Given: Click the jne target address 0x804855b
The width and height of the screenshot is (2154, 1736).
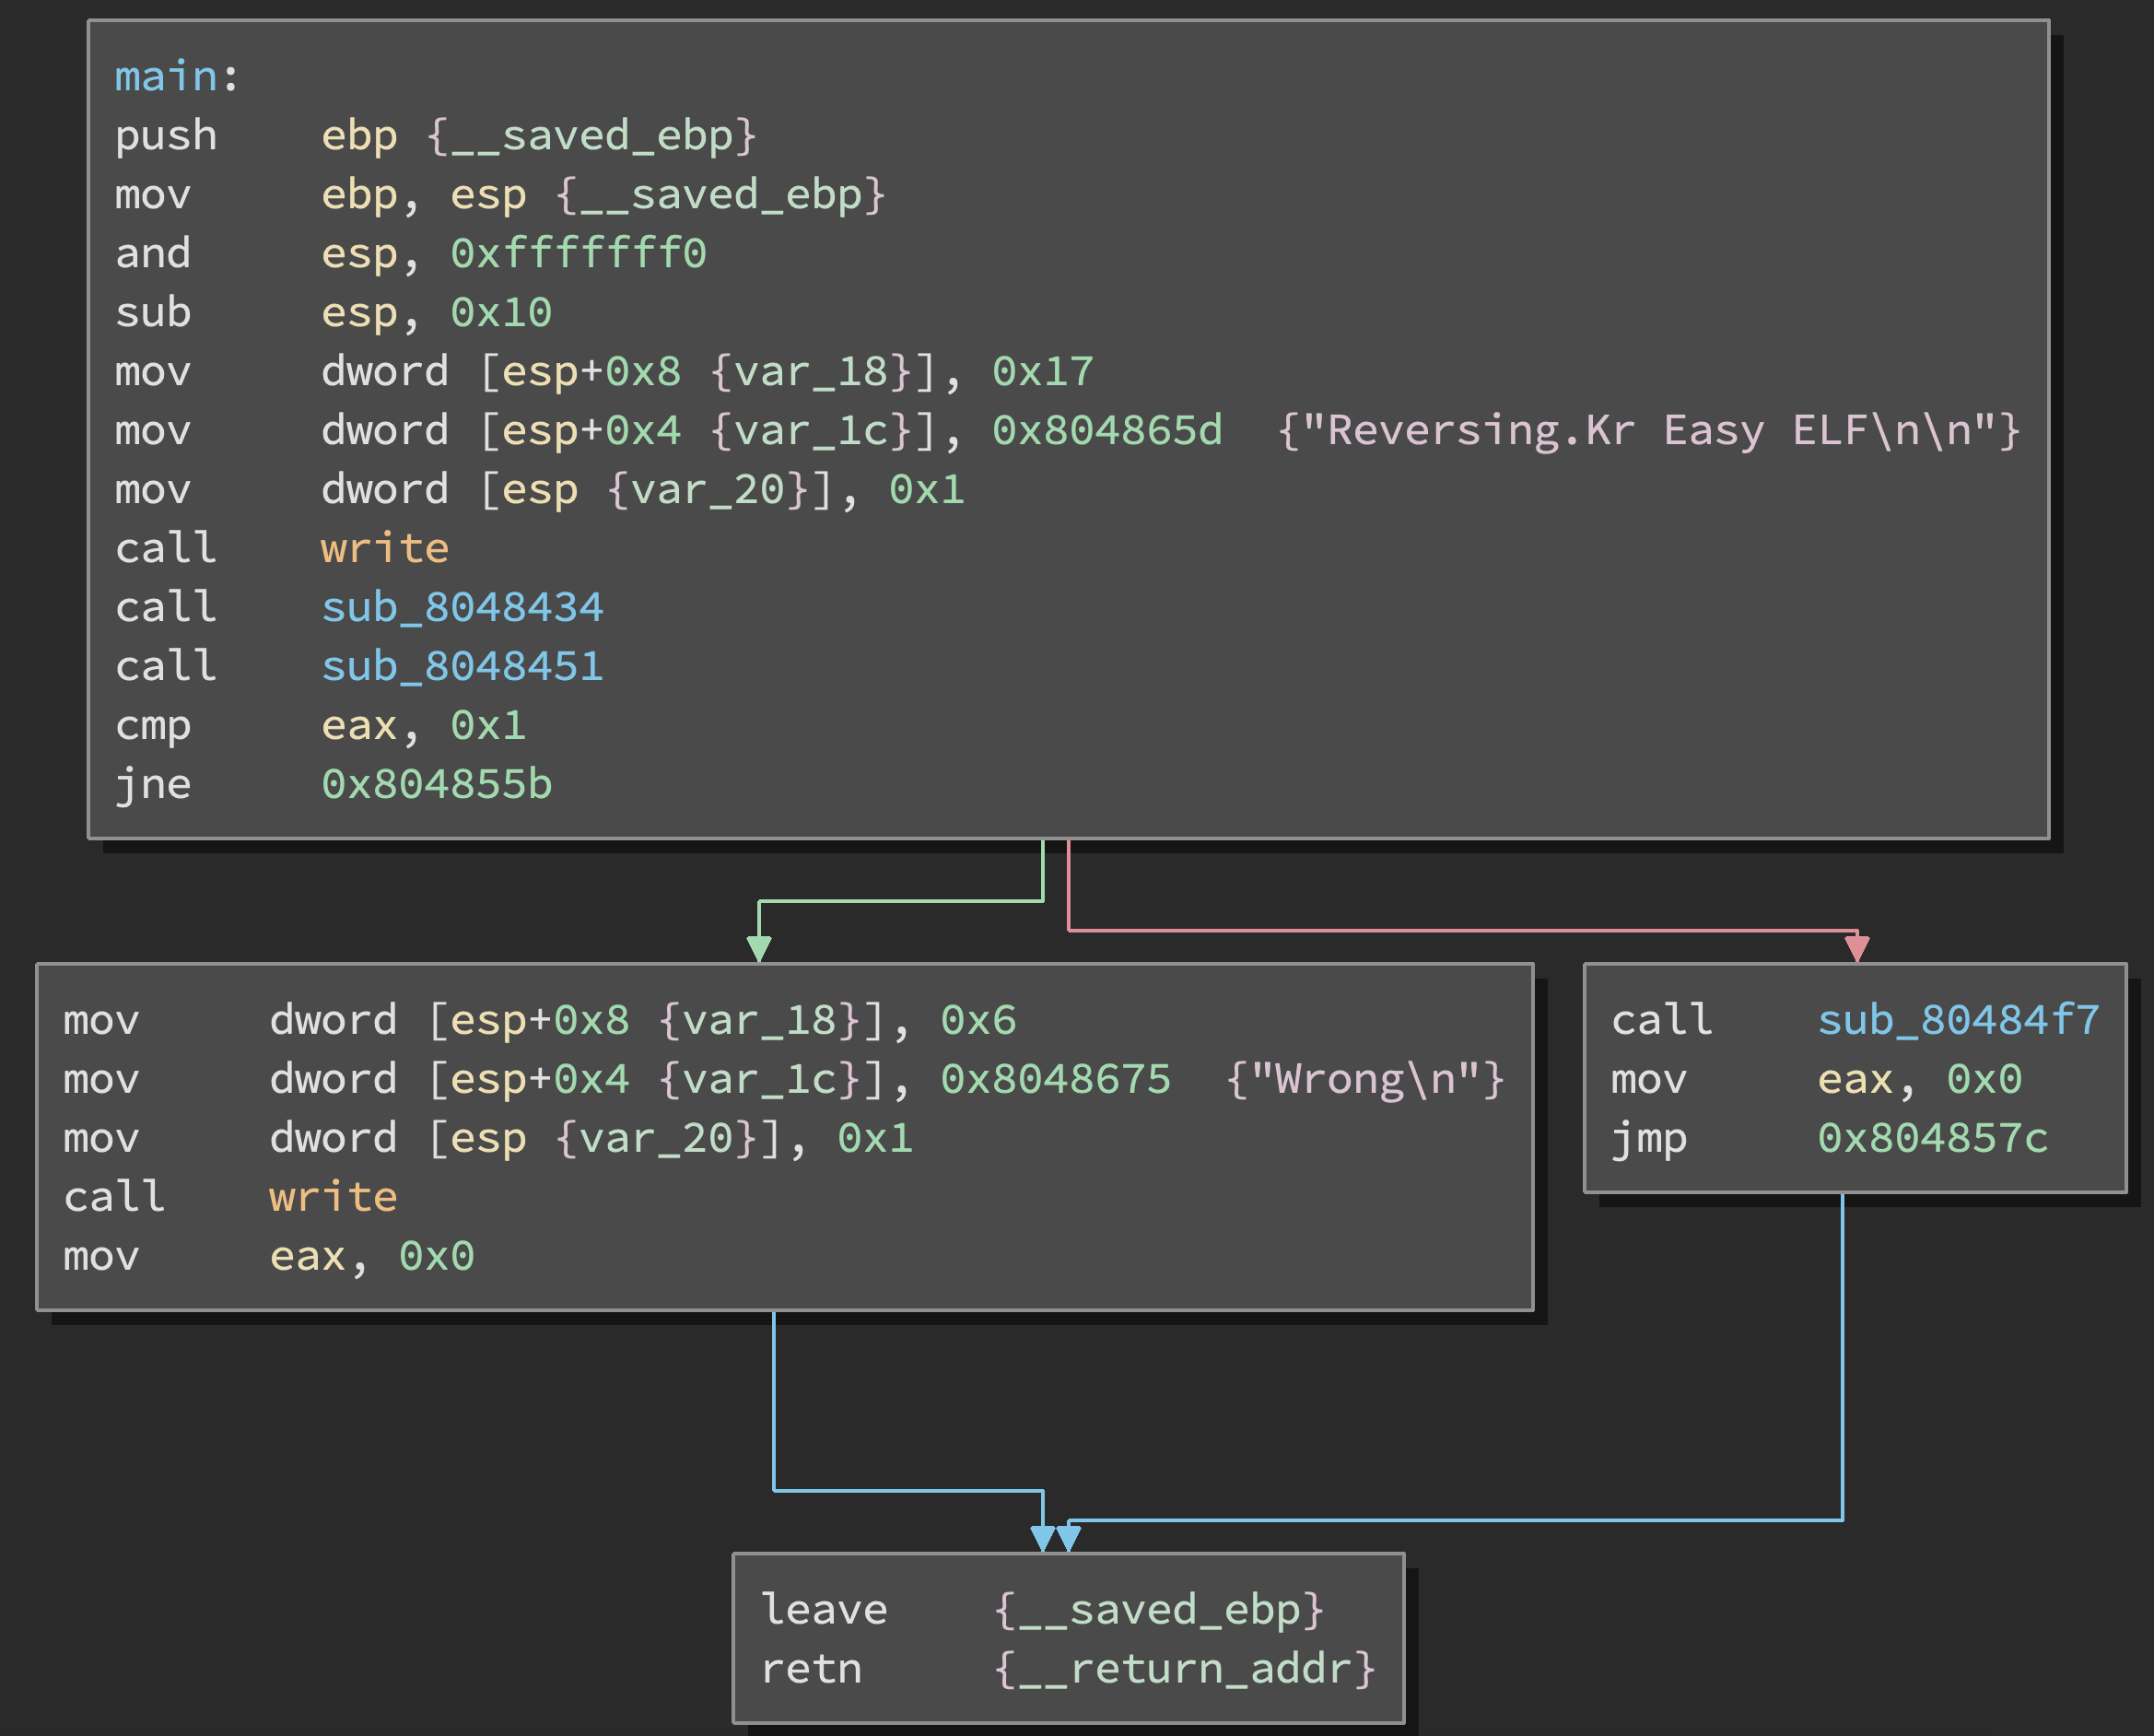Looking at the screenshot, I should pos(436,784).
